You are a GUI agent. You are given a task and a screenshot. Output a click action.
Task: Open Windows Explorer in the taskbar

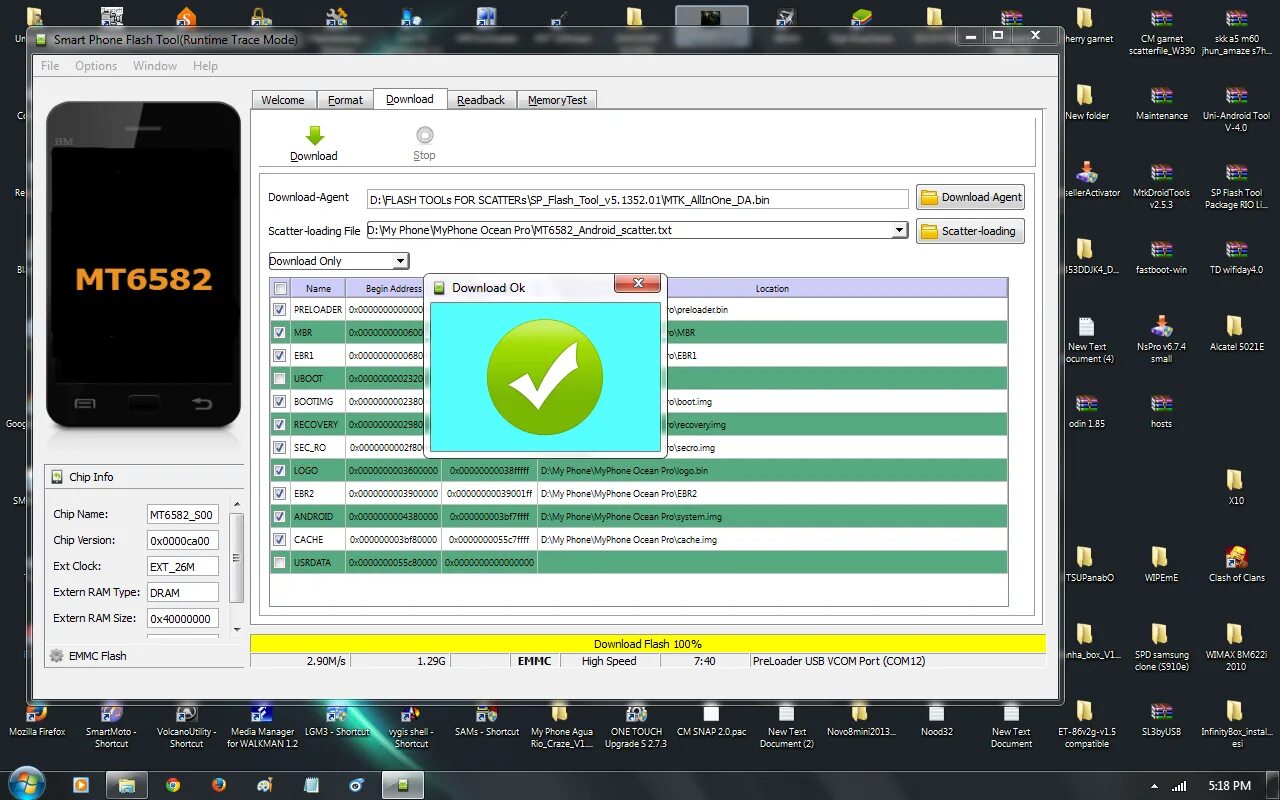tap(127, 785)
